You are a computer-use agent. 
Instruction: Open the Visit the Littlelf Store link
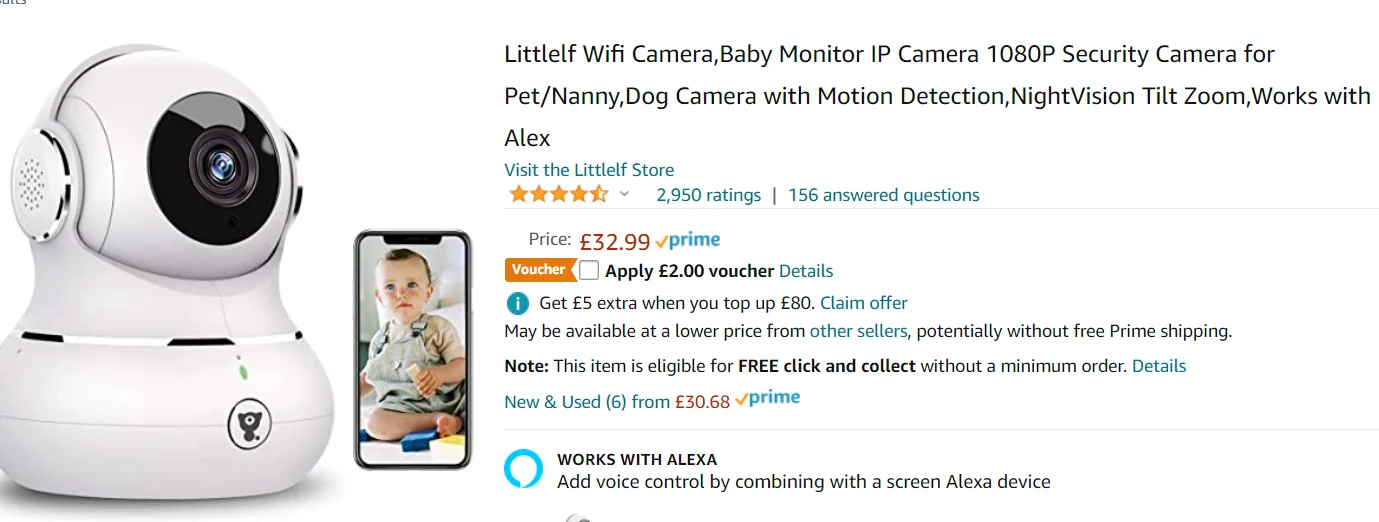click(x=589, y=169)
